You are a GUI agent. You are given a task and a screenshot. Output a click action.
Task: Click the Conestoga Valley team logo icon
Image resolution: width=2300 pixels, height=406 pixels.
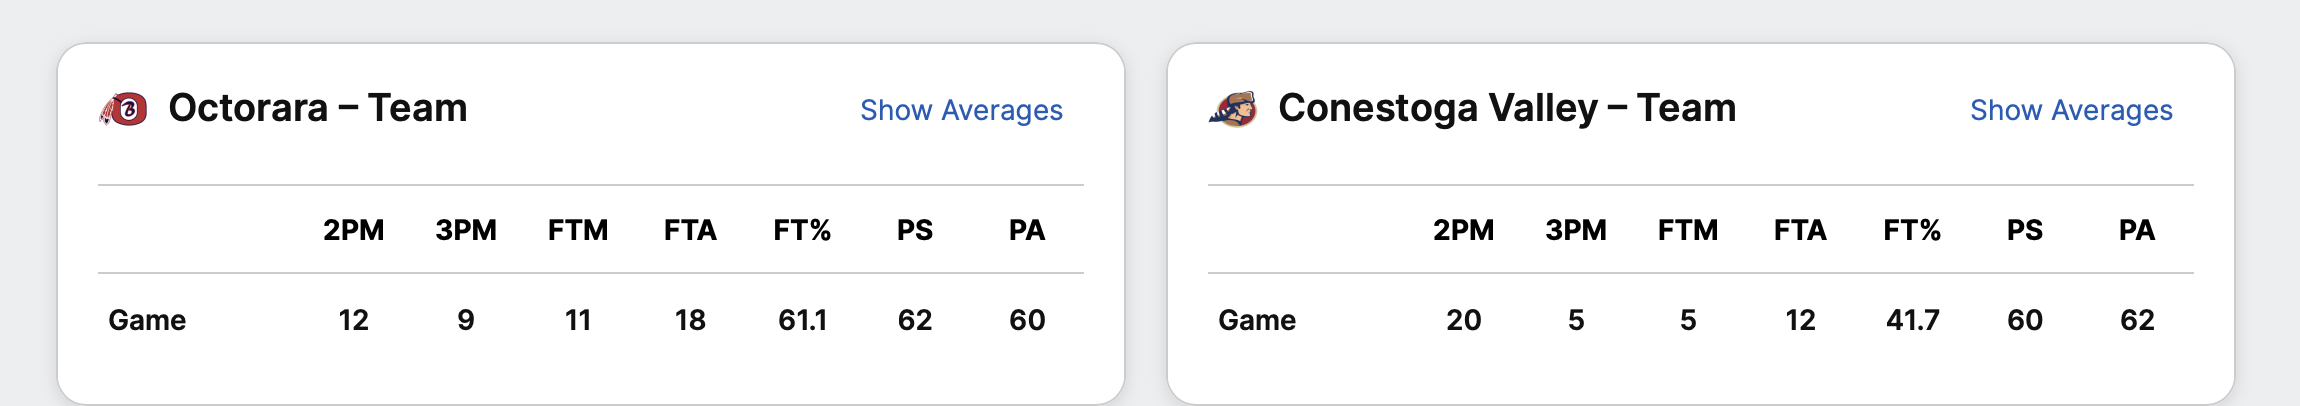click(x=1233, y=109)
